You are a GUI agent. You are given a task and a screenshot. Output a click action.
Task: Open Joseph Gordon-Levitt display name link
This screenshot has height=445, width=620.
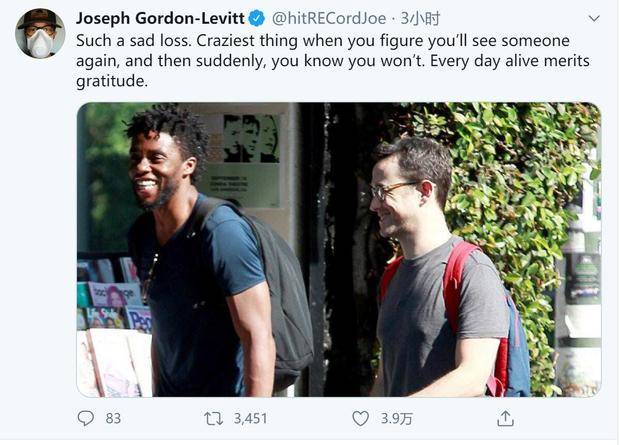160,18
